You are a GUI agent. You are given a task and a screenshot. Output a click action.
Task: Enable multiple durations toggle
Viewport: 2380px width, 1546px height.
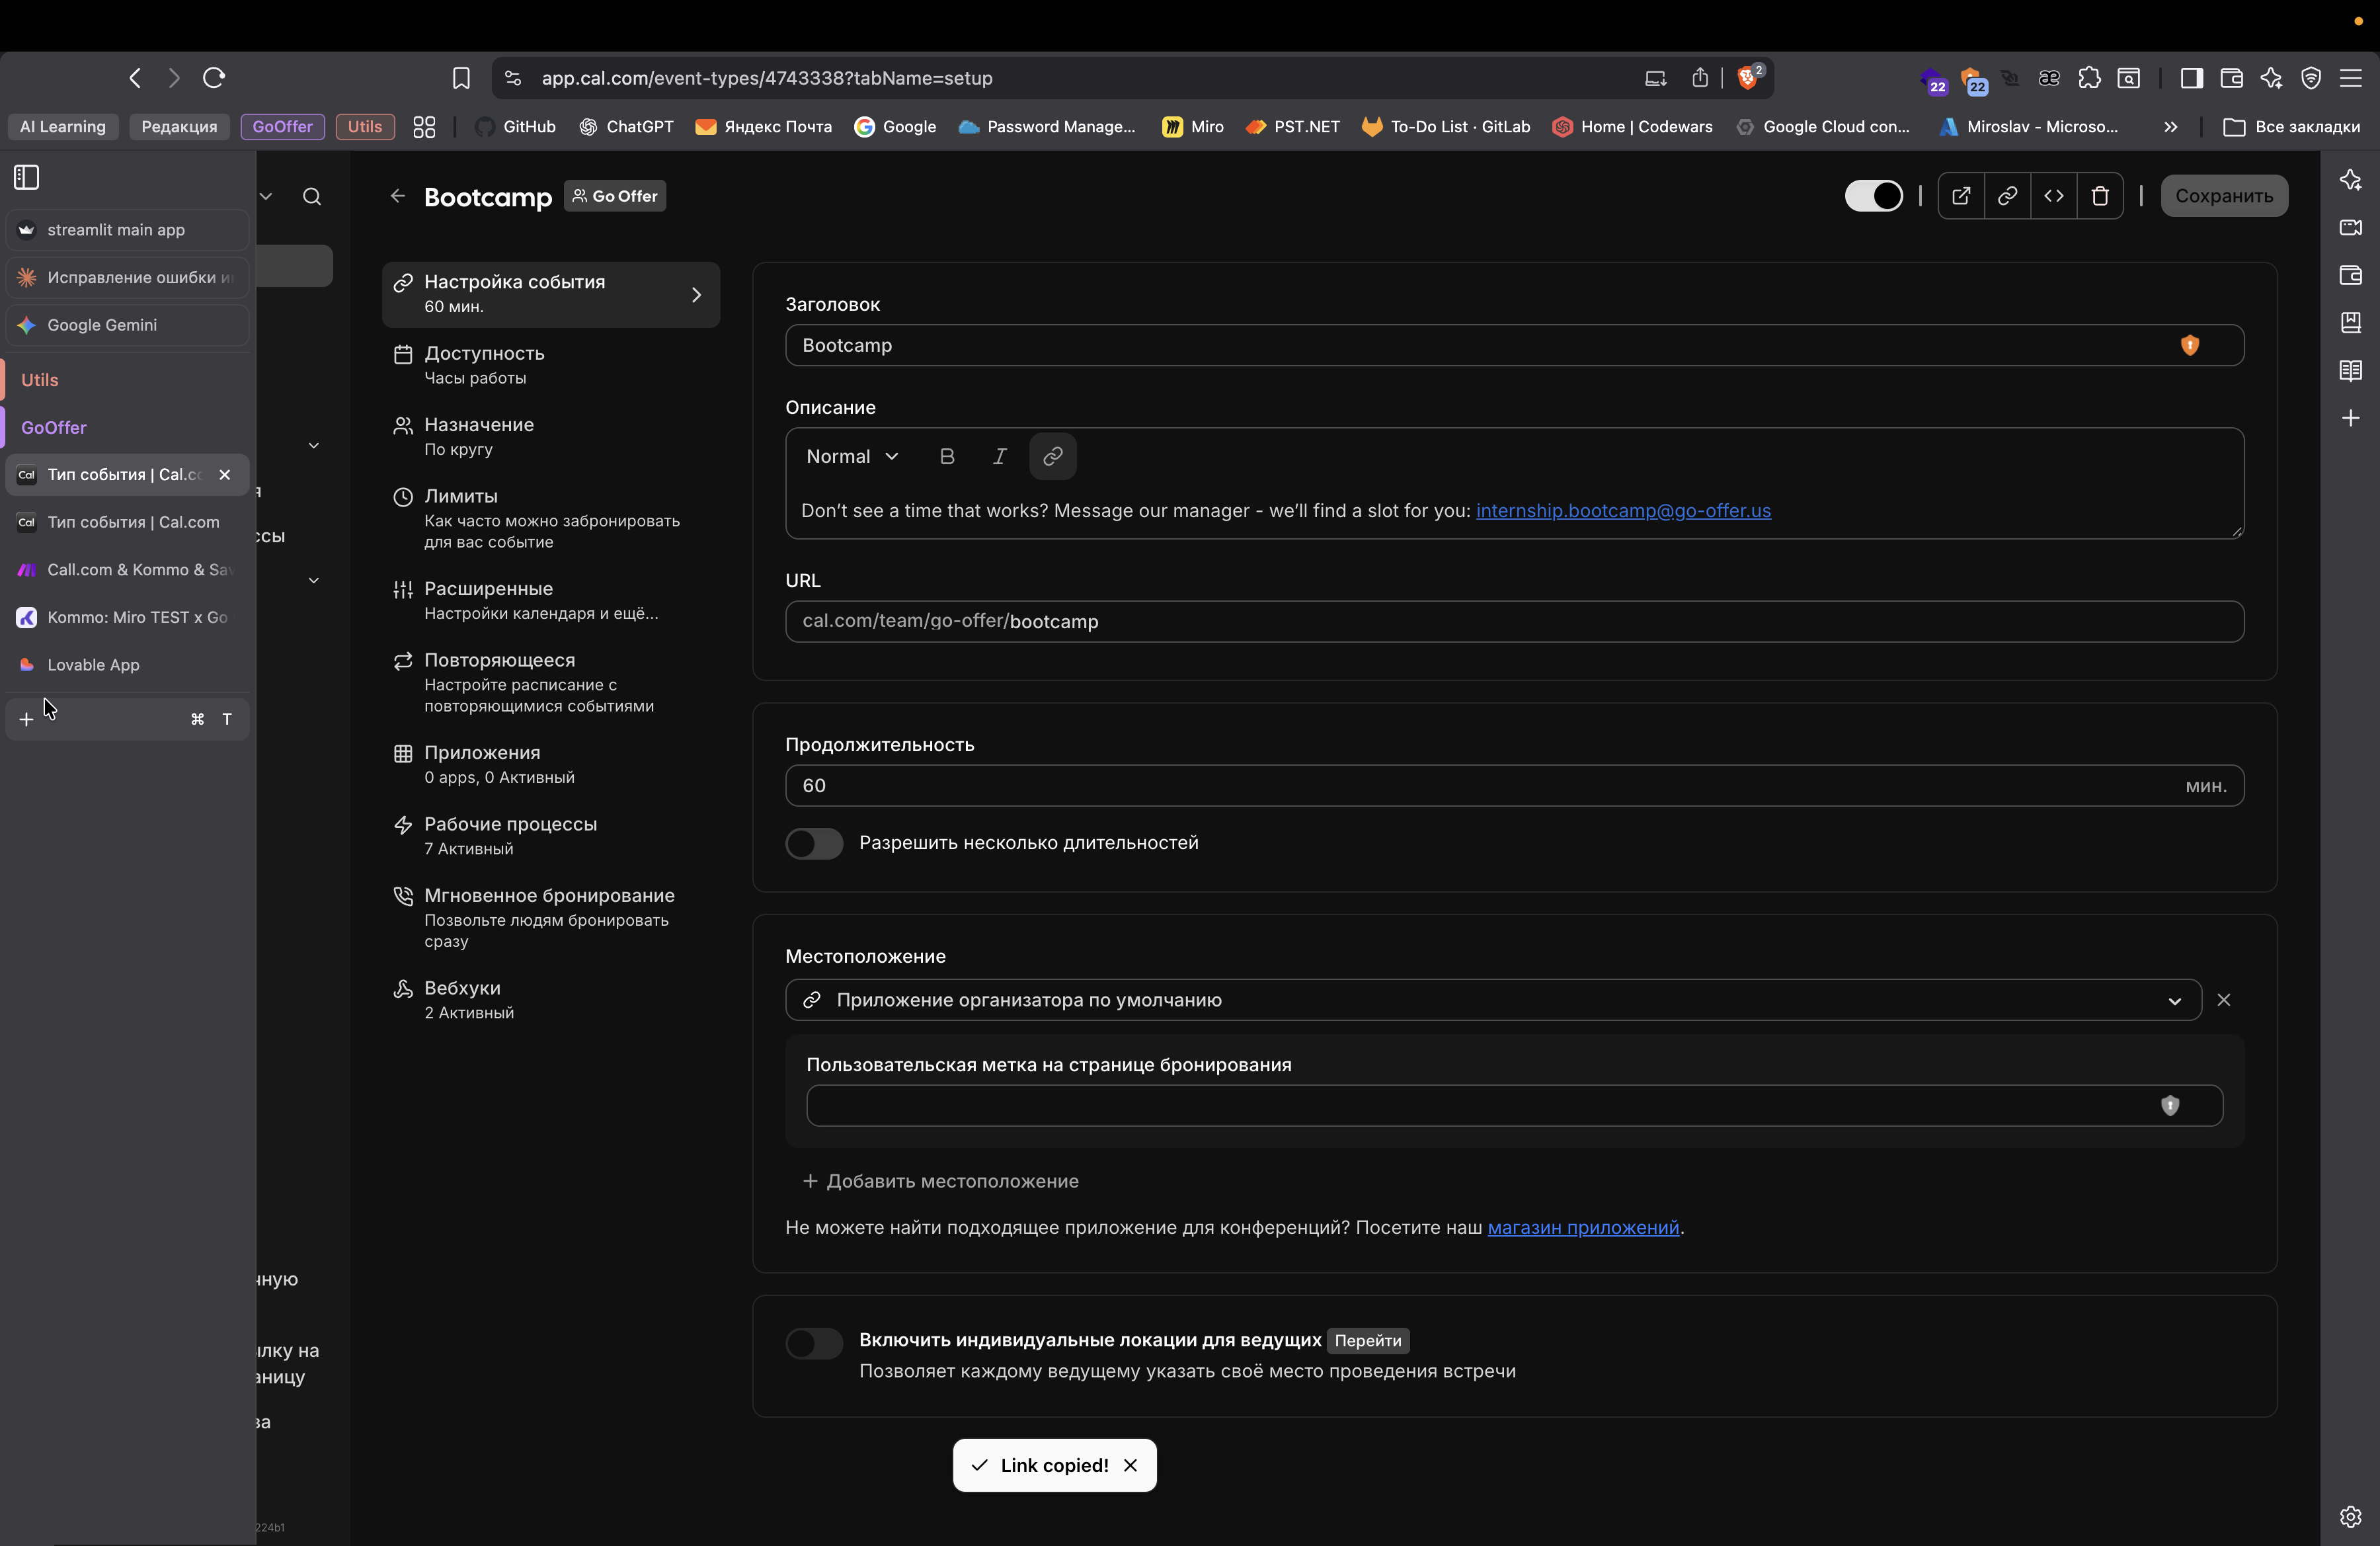coord(814,843)
